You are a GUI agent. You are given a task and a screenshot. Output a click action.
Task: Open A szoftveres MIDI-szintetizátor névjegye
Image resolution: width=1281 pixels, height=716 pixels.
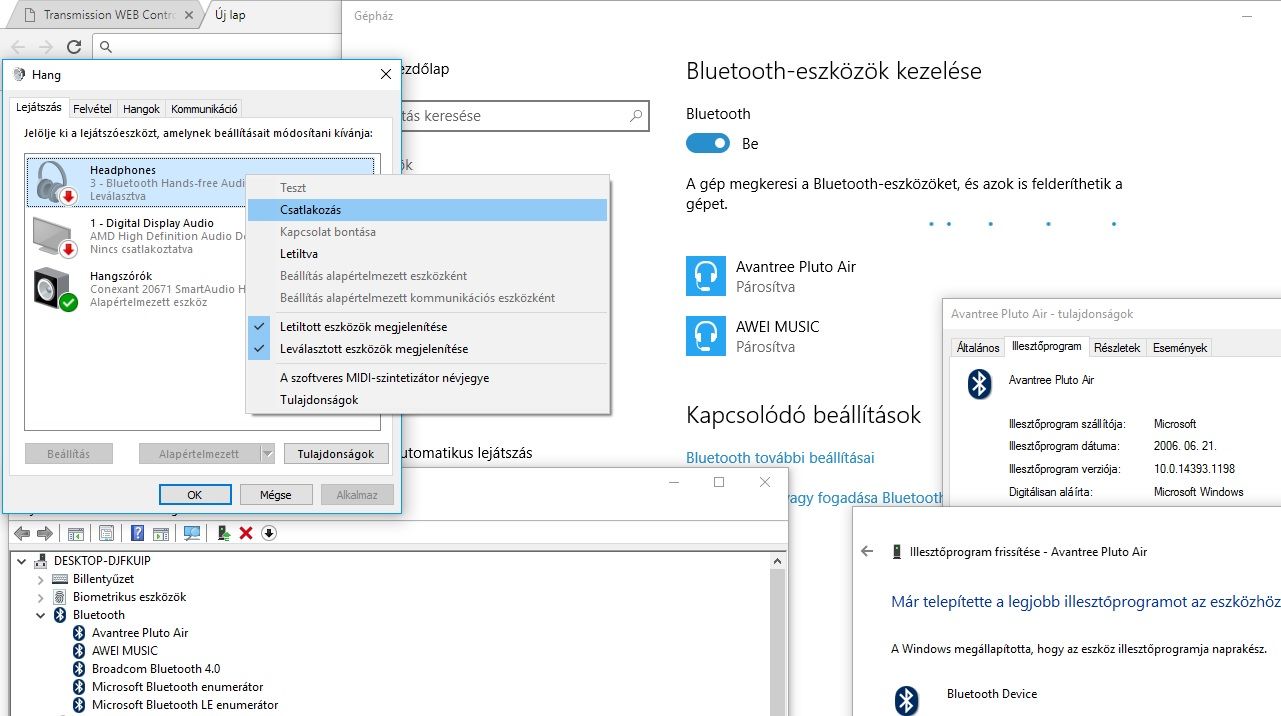point(428,378)
